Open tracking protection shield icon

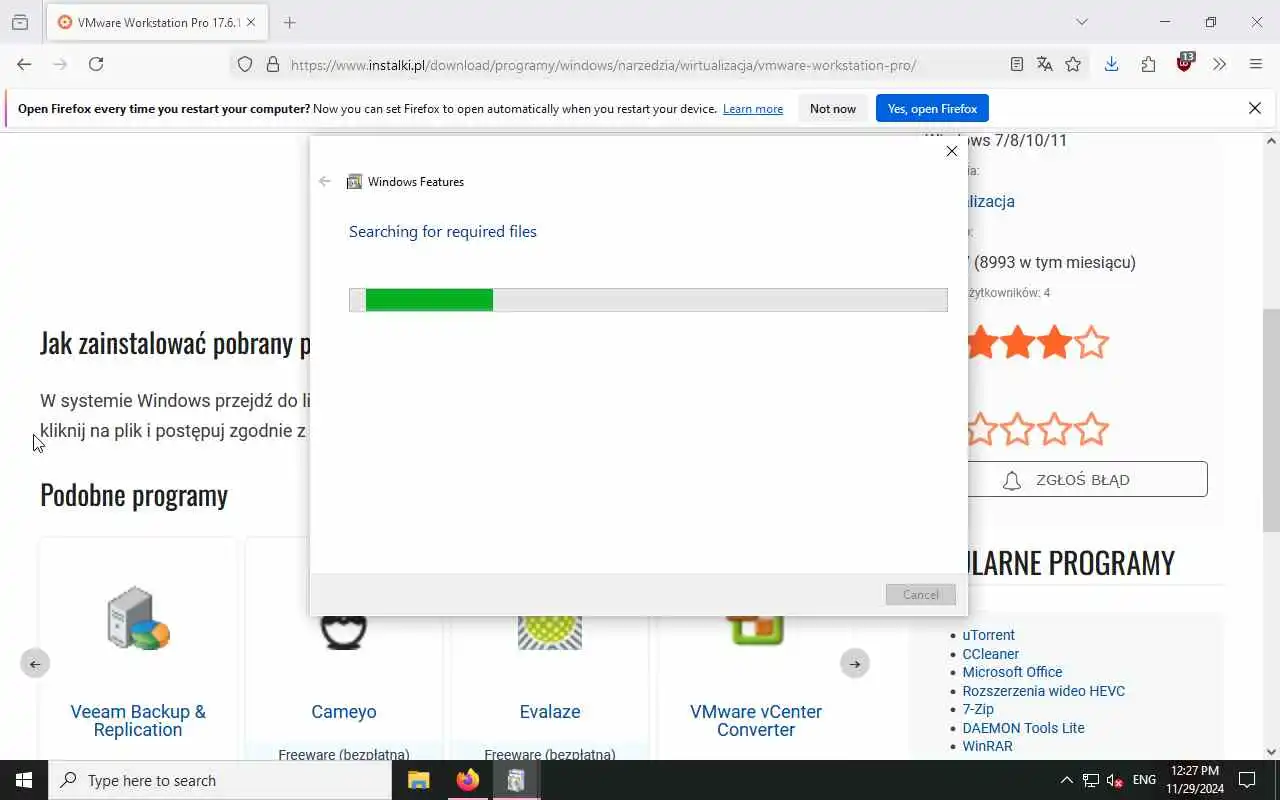click(x=245, y=65)
